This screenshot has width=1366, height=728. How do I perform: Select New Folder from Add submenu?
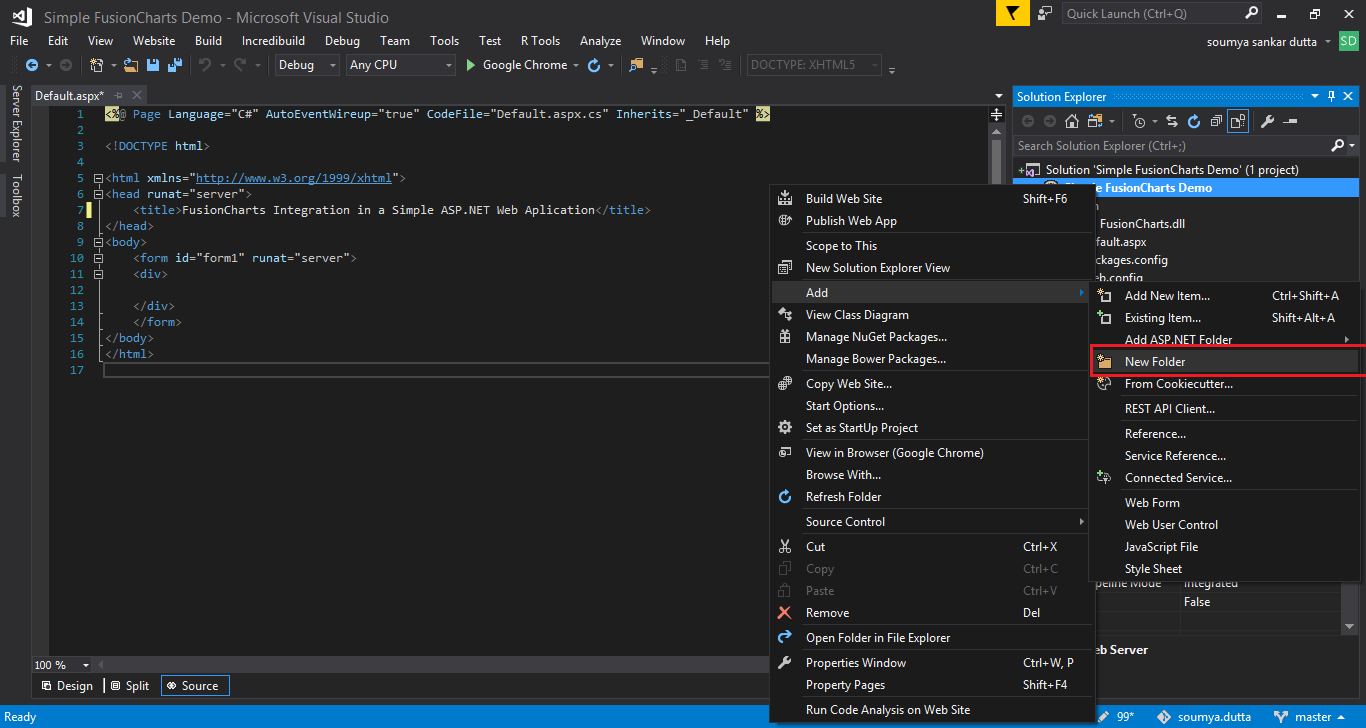click(1154, 362)
